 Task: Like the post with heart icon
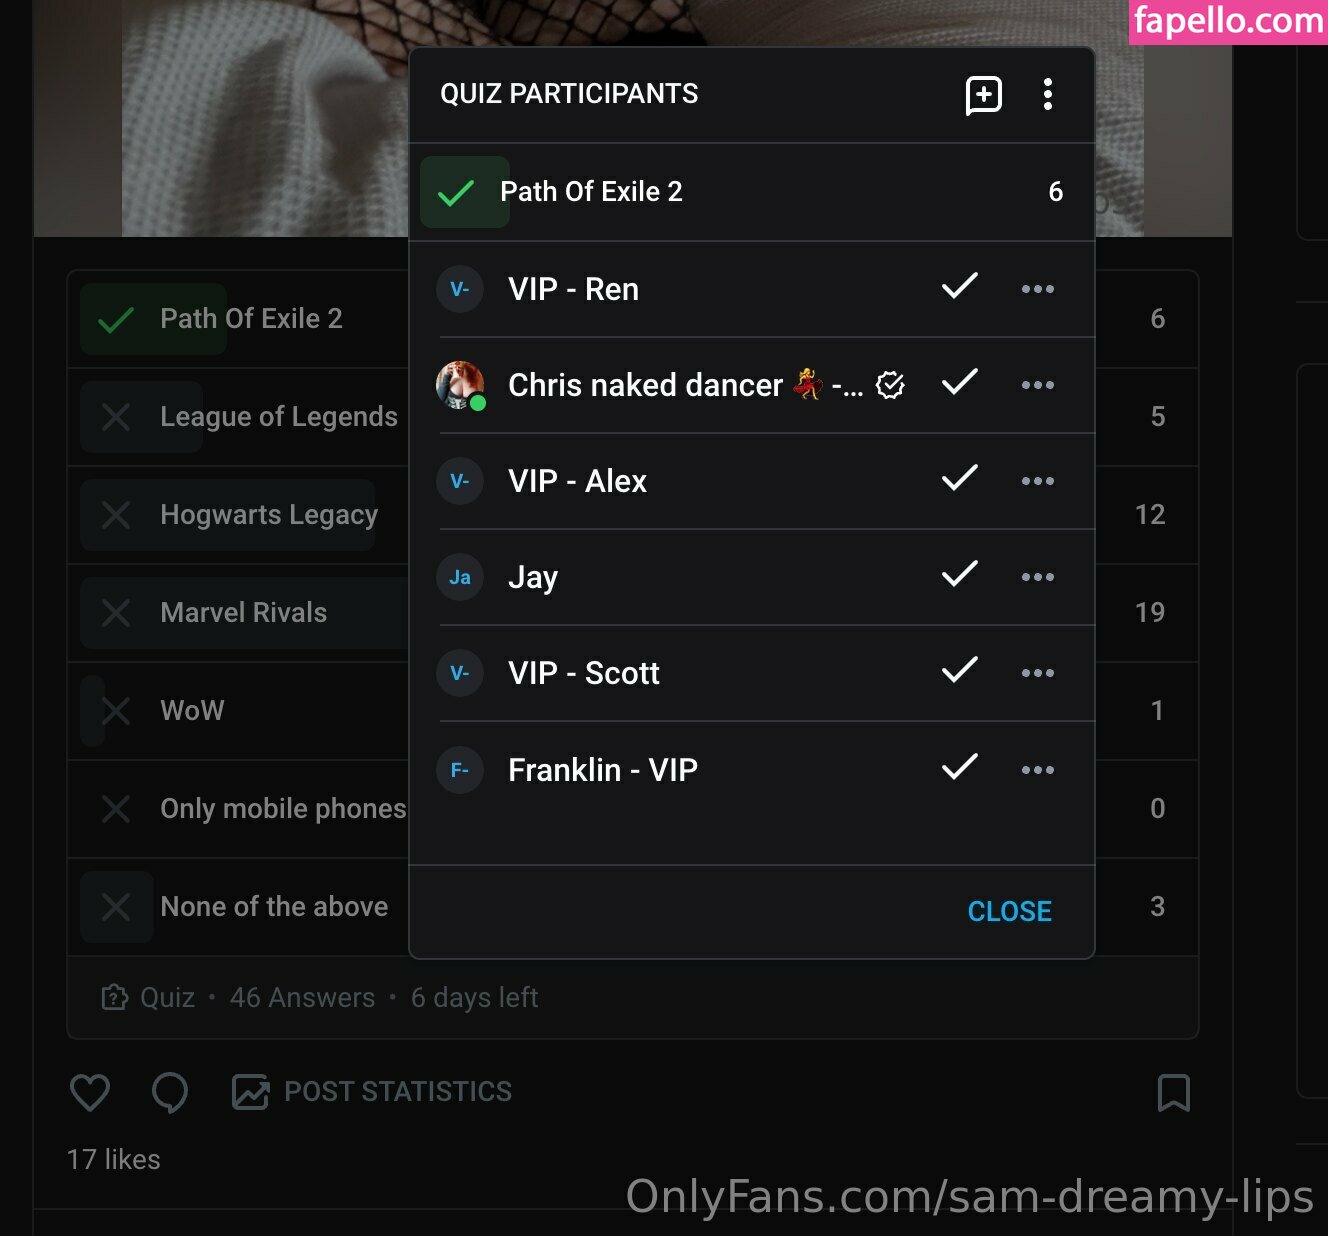click(x=90, y=1092)
